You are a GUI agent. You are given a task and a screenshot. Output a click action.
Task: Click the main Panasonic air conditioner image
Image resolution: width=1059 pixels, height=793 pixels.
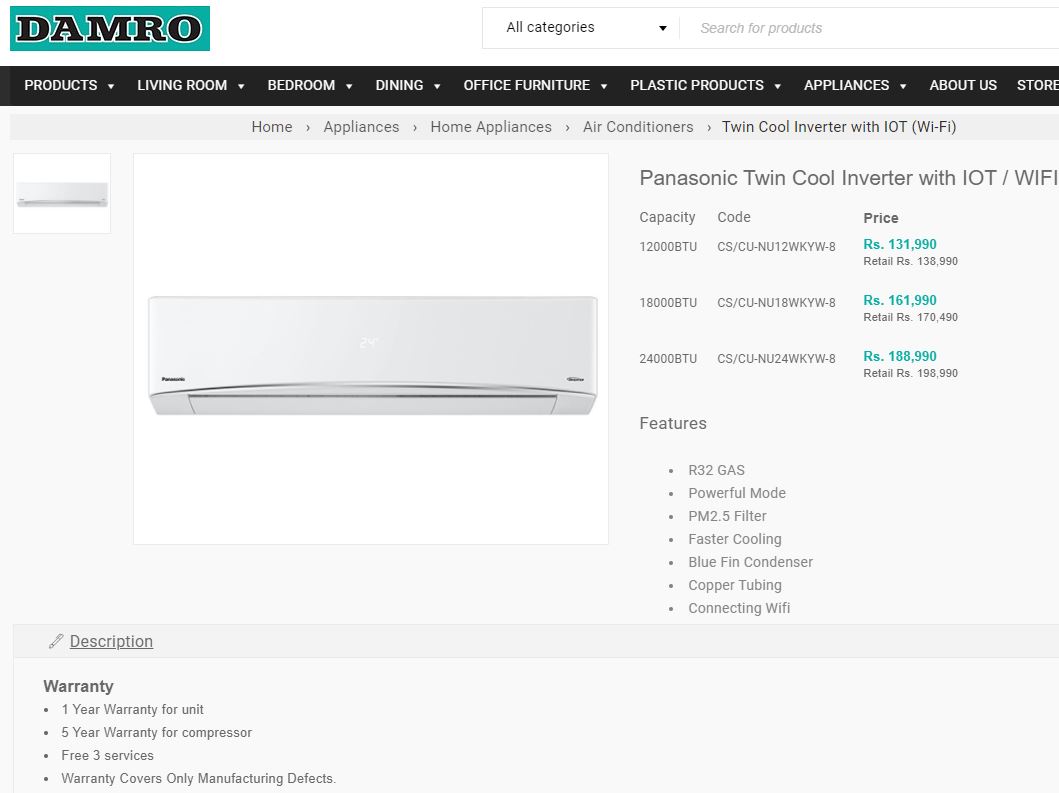pyautogui.click(x=371, y=349)
